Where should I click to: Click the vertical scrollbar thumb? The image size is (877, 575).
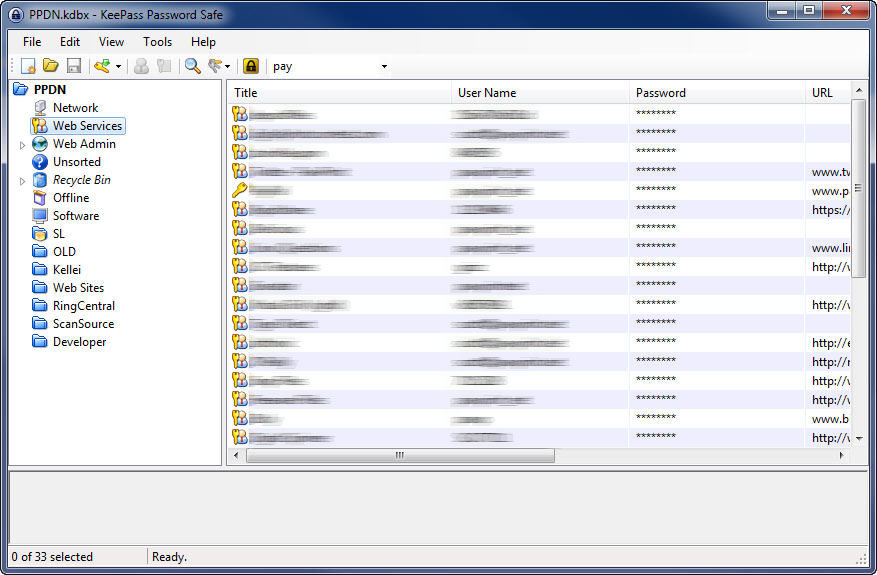858,189
